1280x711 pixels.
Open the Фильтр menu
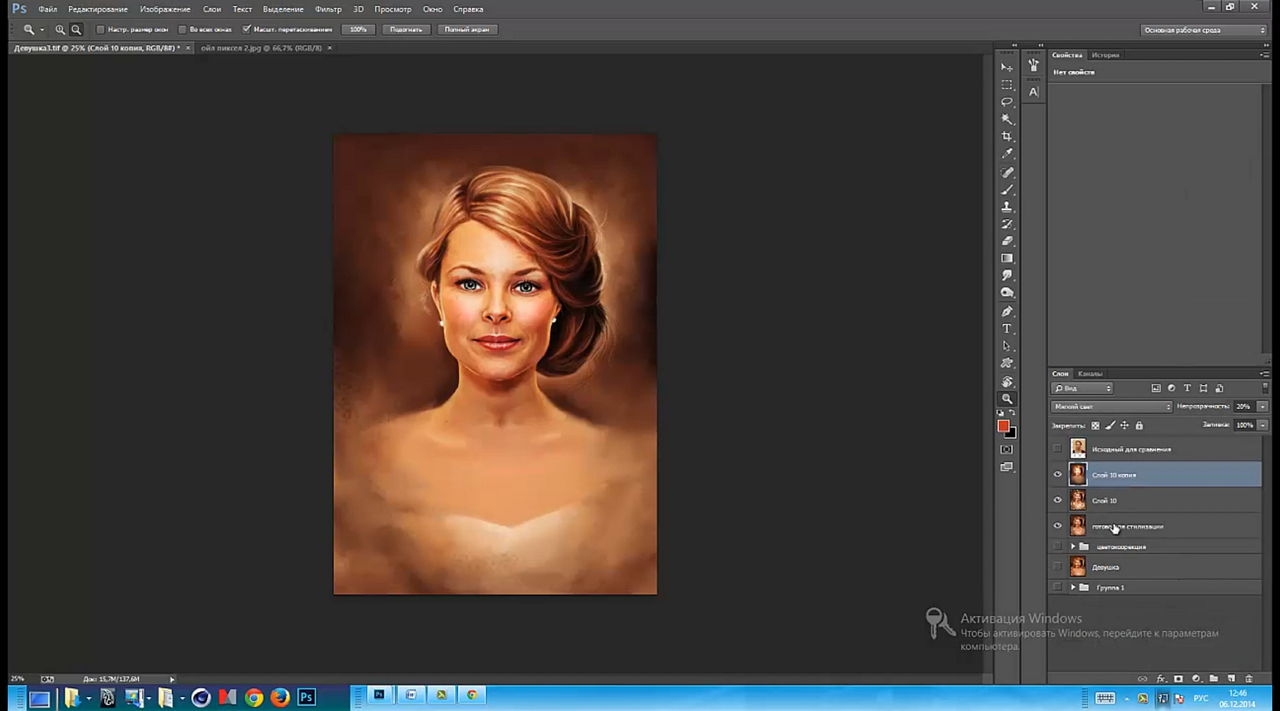328,9
